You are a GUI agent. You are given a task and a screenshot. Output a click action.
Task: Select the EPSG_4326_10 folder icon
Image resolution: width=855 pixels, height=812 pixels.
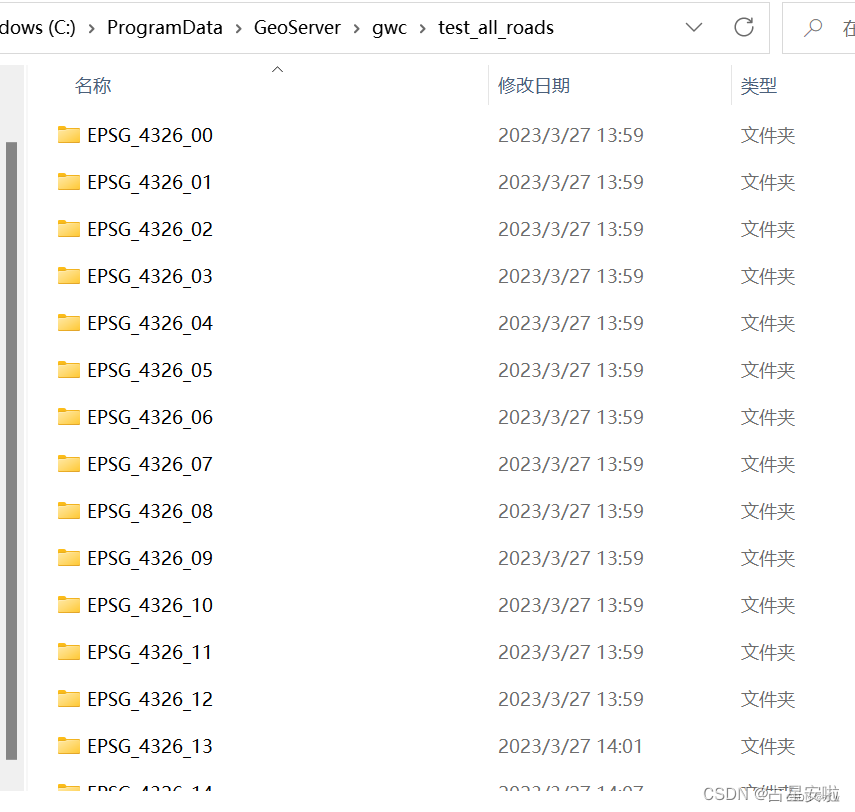click(x=69, y=605)
